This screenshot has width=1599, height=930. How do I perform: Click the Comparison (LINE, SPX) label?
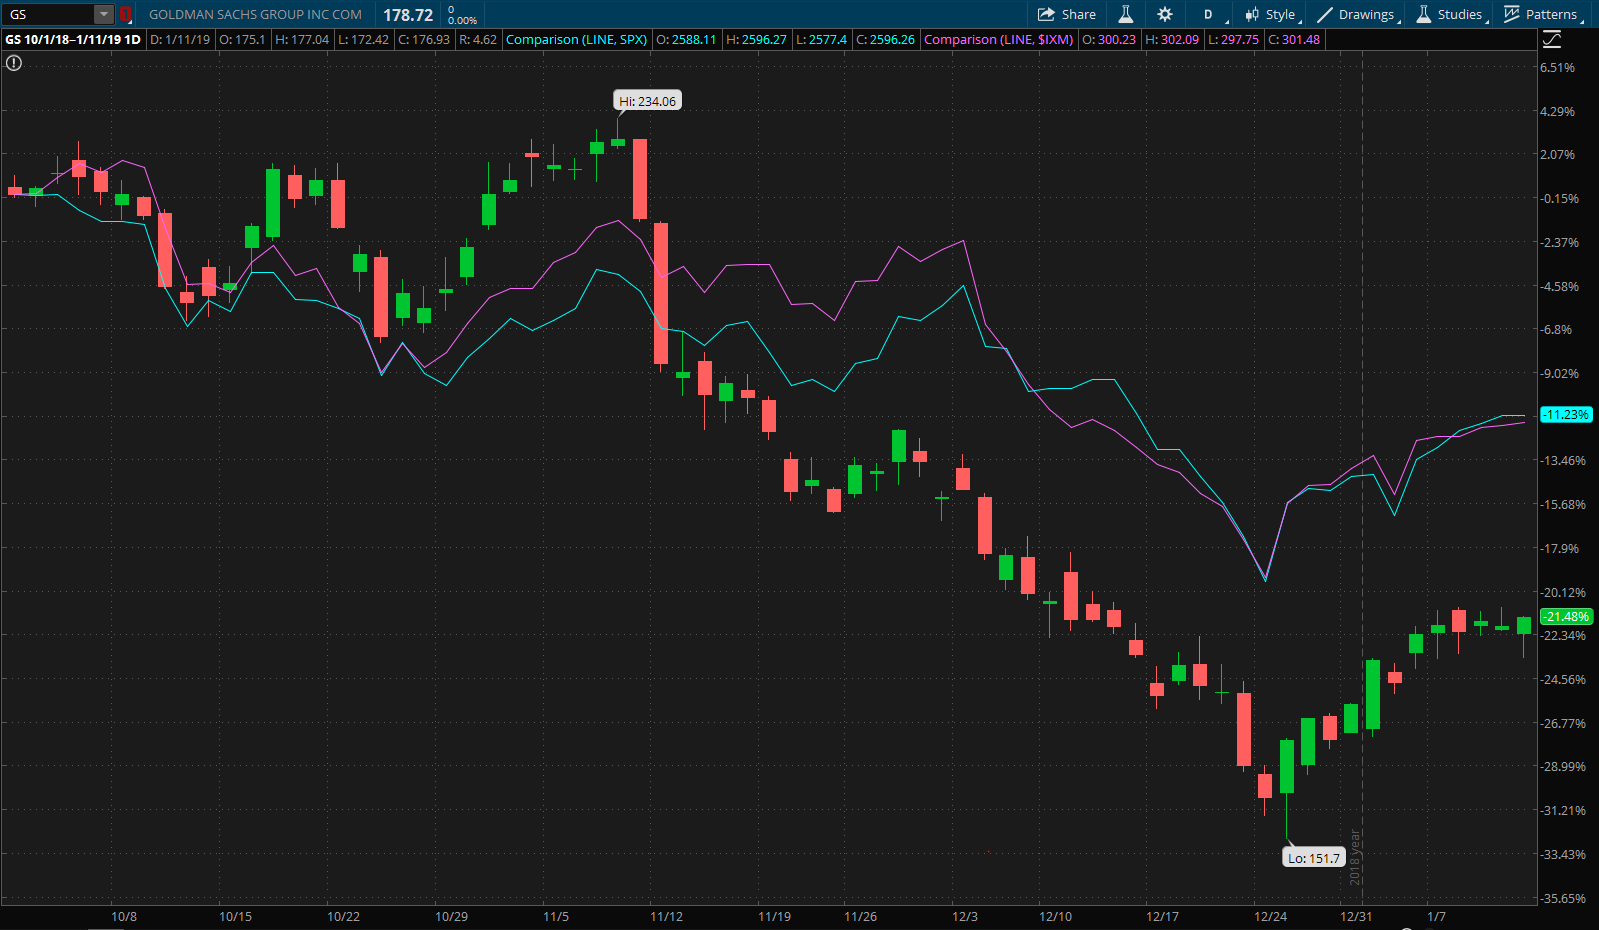click(x=577, y=40)
